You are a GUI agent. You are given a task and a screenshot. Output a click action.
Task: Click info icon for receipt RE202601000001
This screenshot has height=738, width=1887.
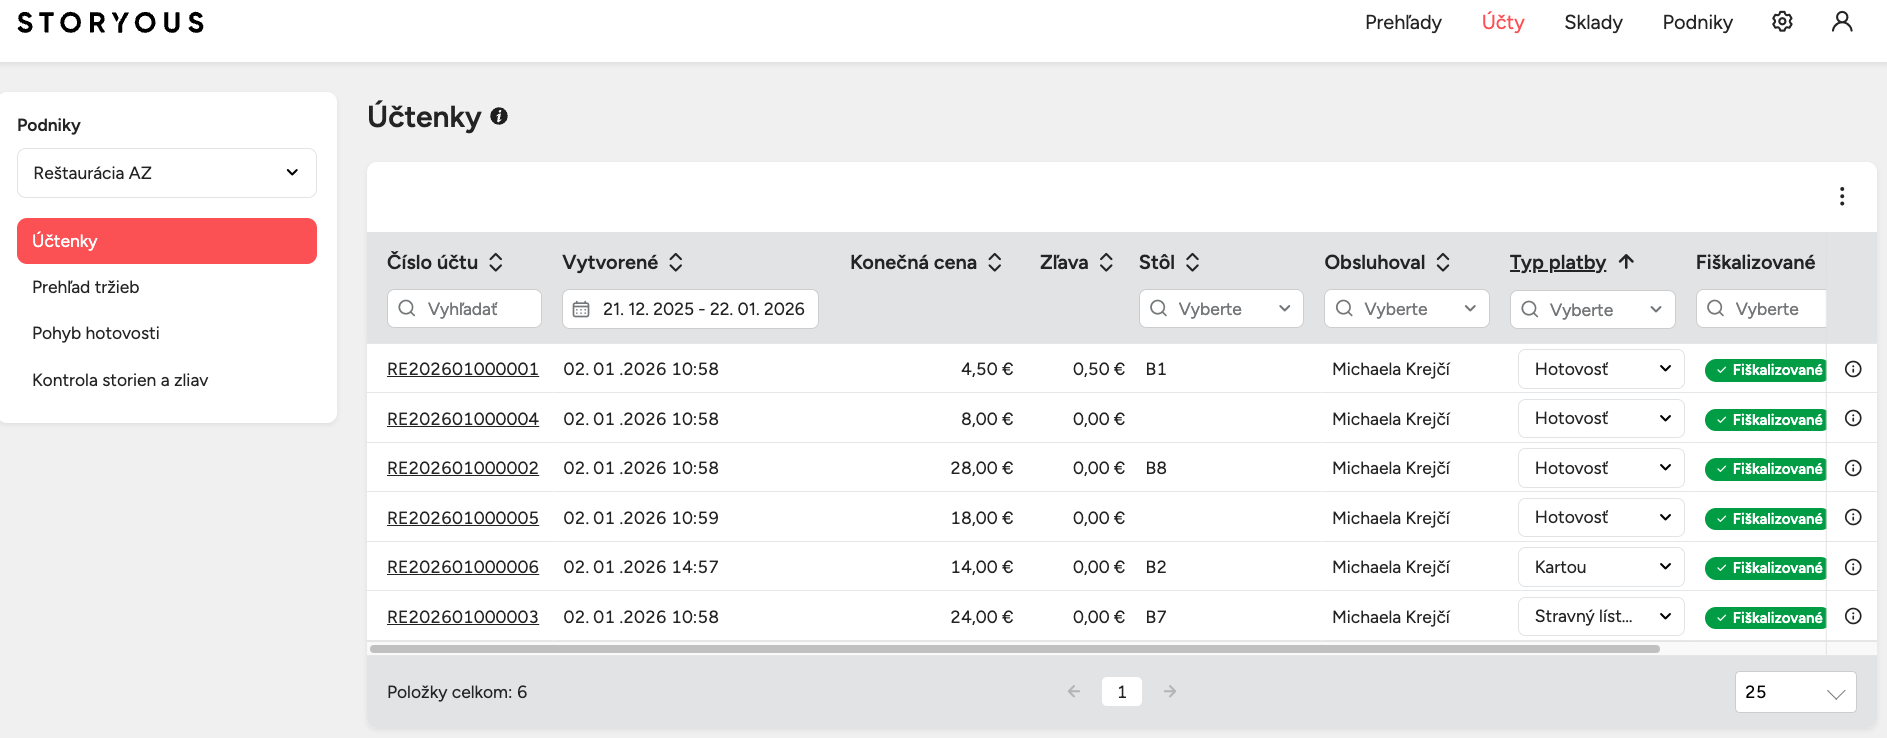(x=1852, y=369)
